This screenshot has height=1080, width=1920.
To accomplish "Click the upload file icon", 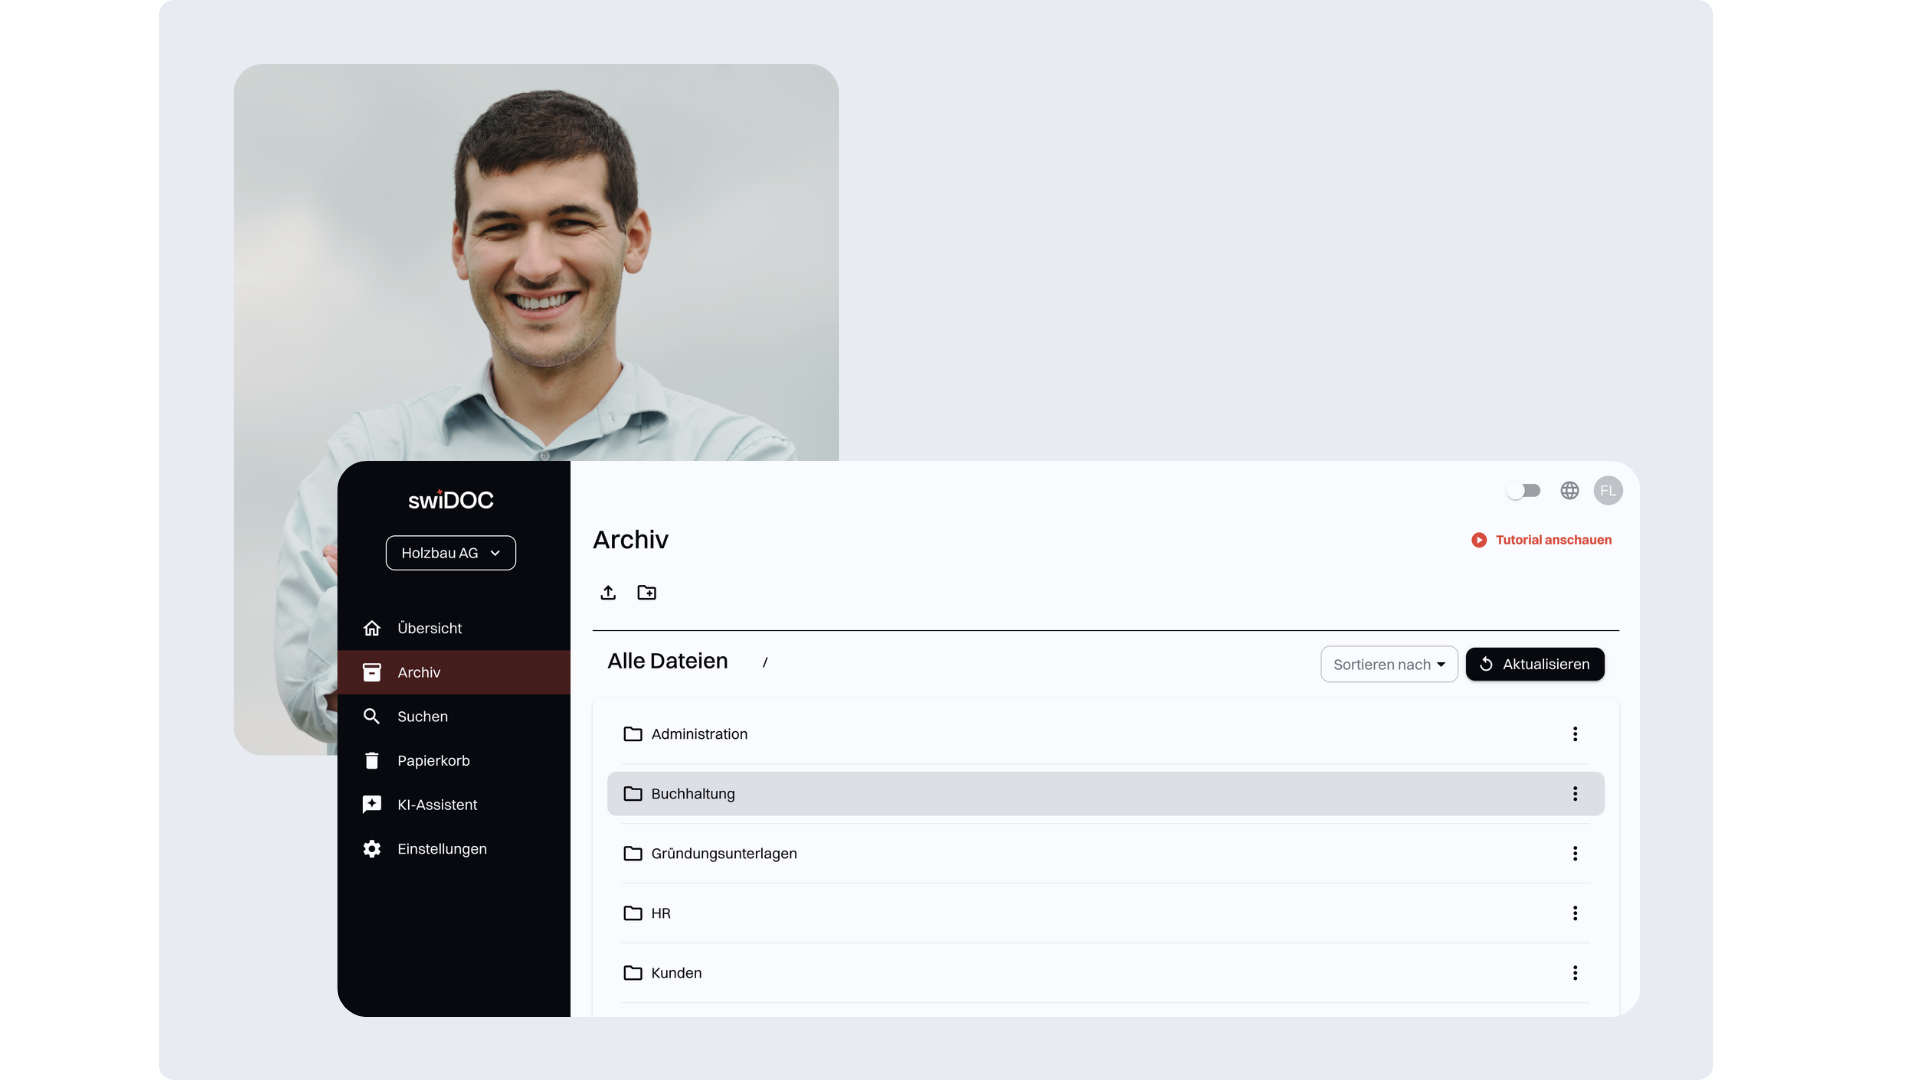I will click(x=608, y=593).
